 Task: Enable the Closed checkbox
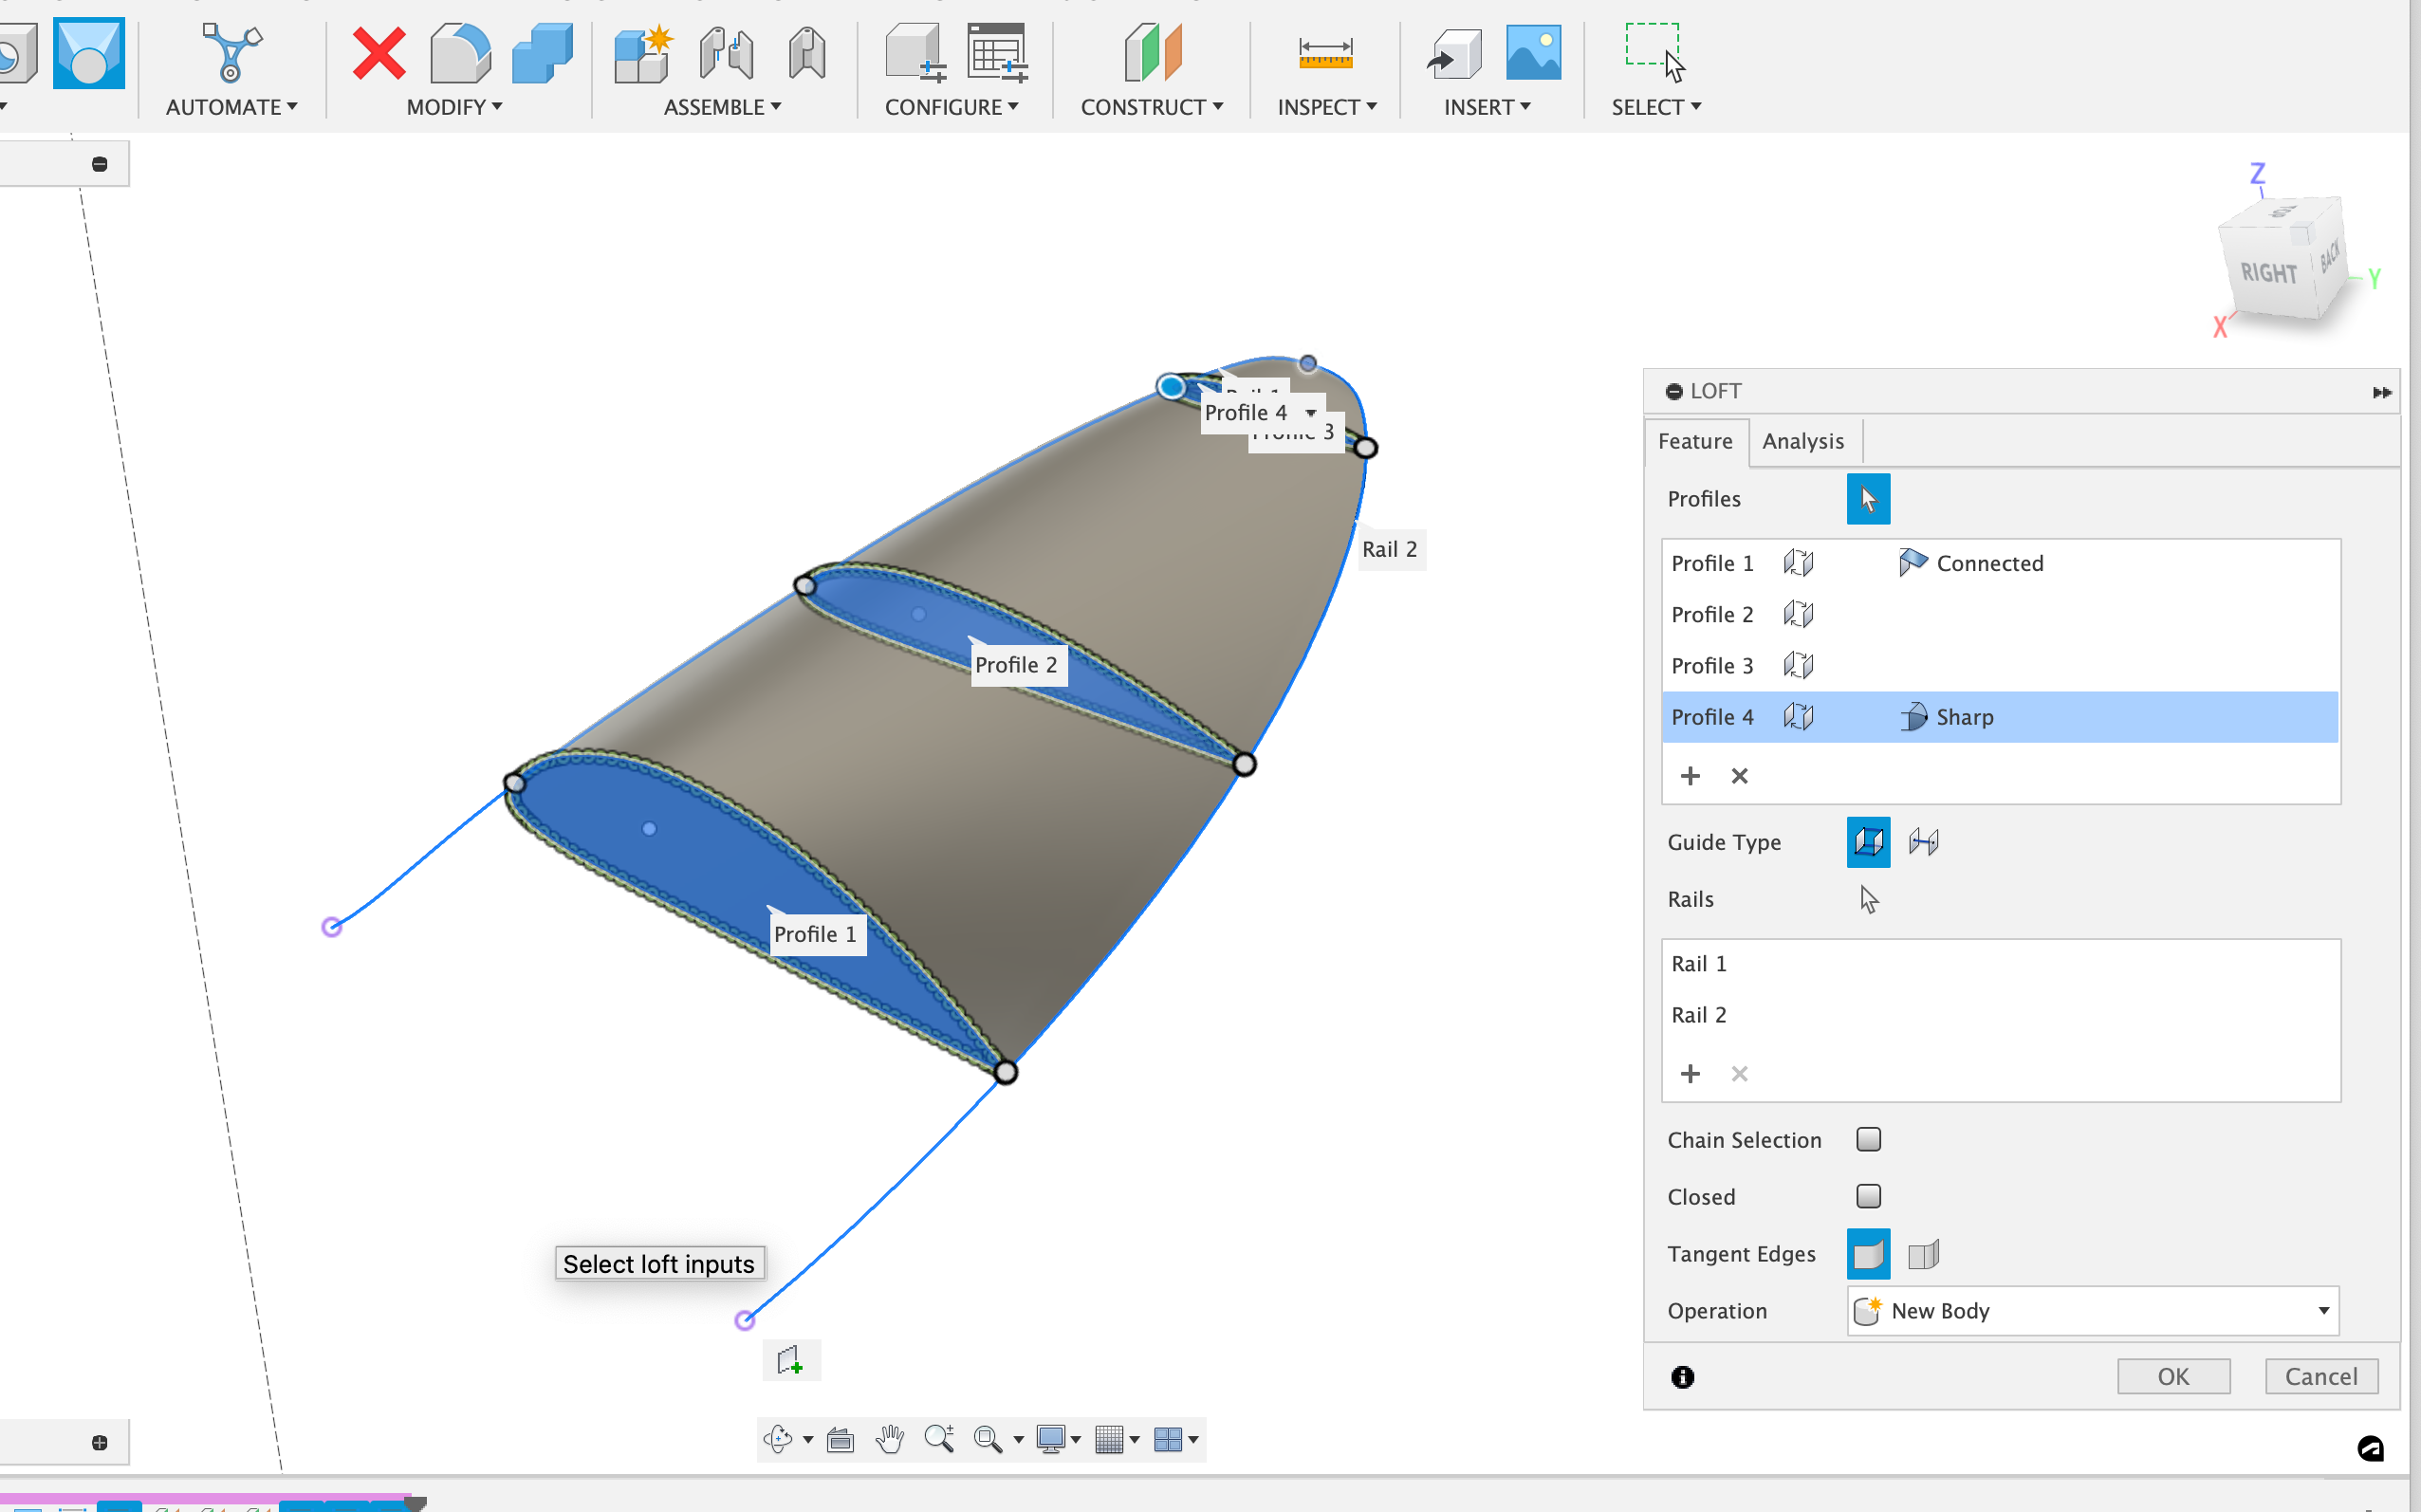[1868, 1196]
